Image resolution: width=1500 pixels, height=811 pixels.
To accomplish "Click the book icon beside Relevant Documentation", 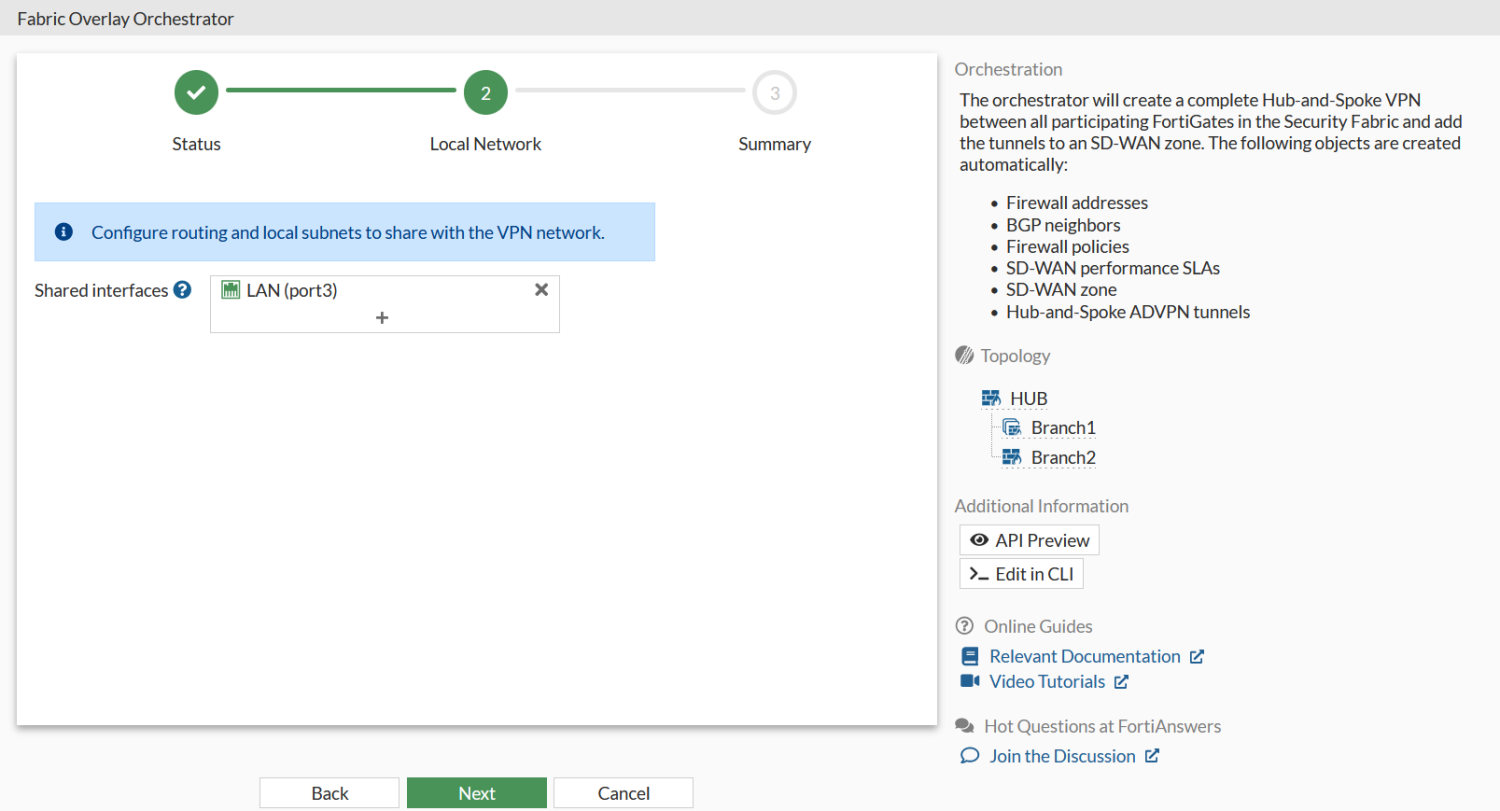I will [x=968, y=656].
